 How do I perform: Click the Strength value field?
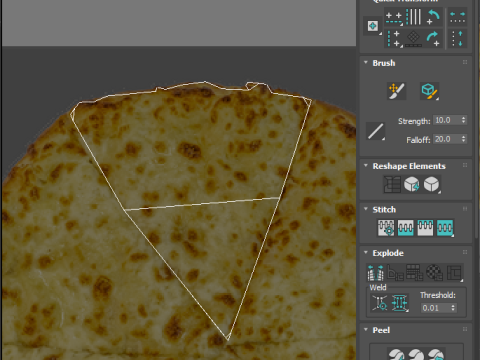click(447, 120)
